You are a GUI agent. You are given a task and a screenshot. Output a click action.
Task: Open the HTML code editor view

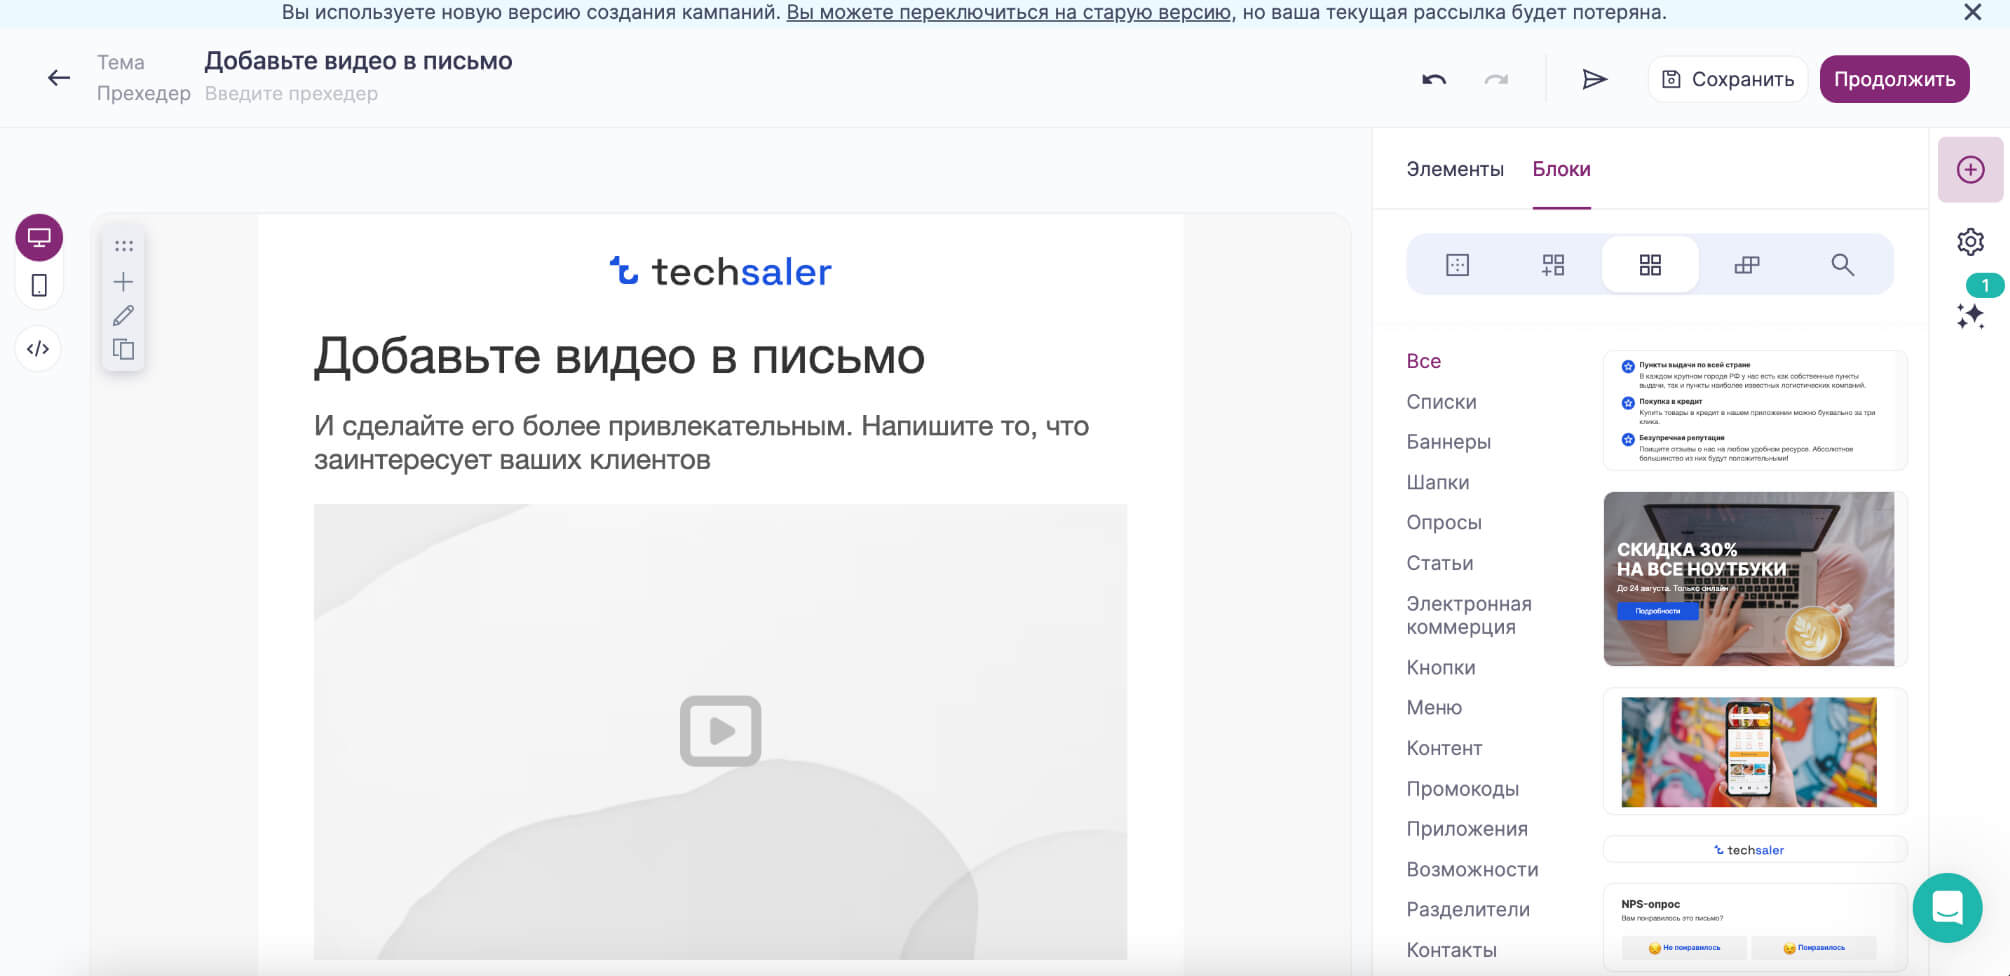[38, 349]
